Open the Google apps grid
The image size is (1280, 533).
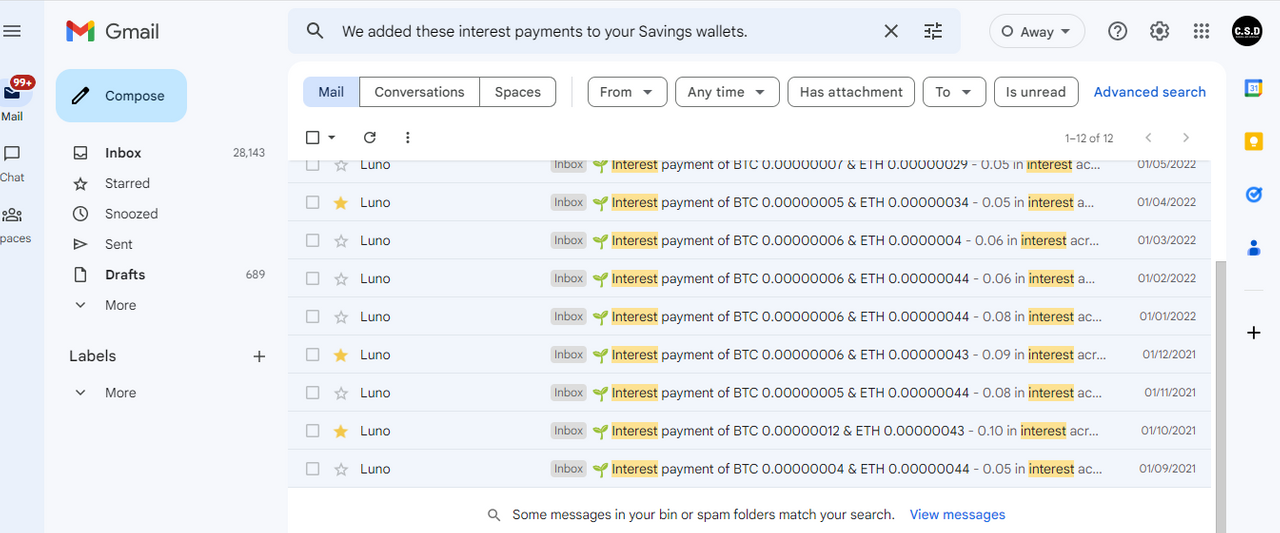pos(1202,31)
